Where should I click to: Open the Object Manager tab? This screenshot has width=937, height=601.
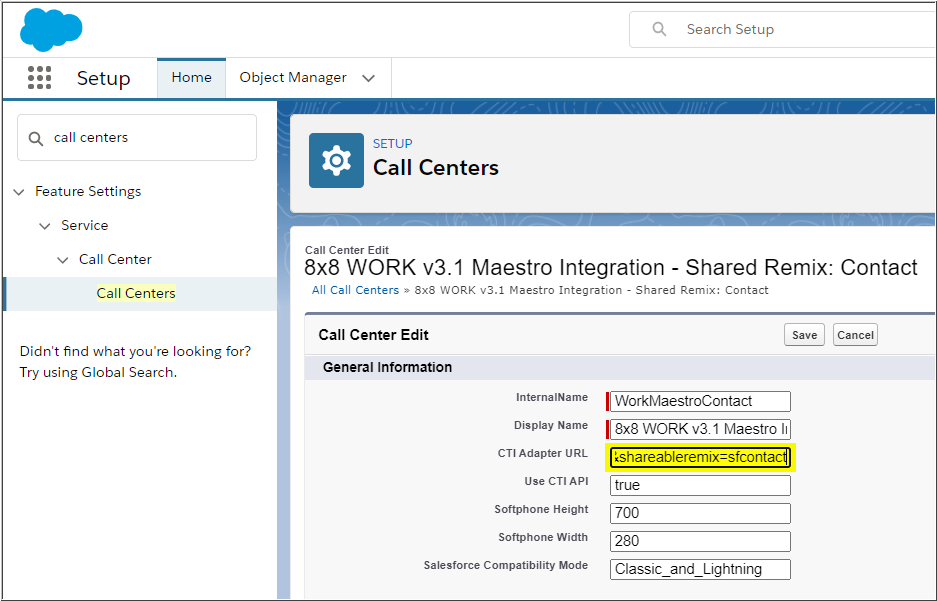[293, 78]
